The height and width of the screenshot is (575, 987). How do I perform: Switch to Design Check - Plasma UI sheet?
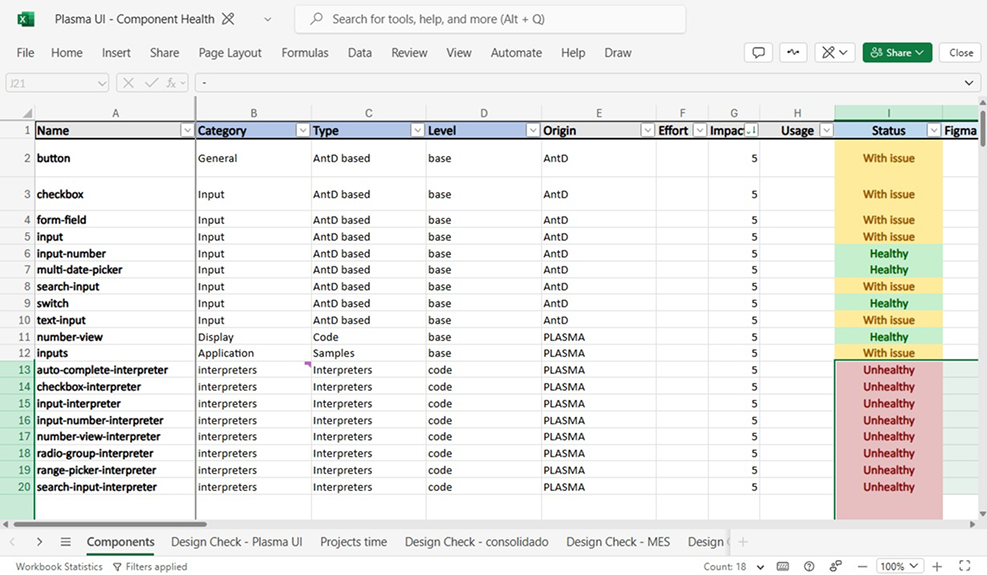tap(236, 542)
